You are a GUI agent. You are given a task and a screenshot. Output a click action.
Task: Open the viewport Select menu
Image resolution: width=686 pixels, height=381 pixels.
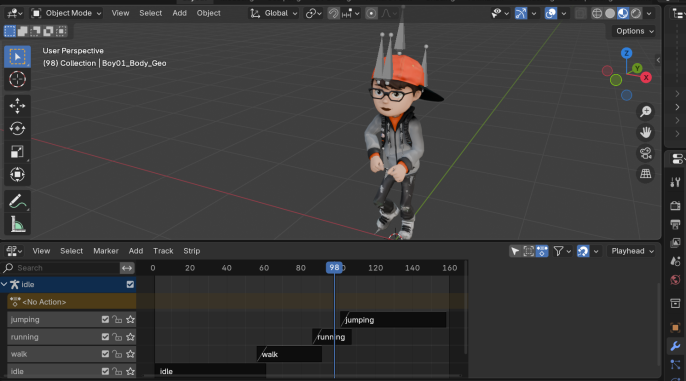point(150,13)
